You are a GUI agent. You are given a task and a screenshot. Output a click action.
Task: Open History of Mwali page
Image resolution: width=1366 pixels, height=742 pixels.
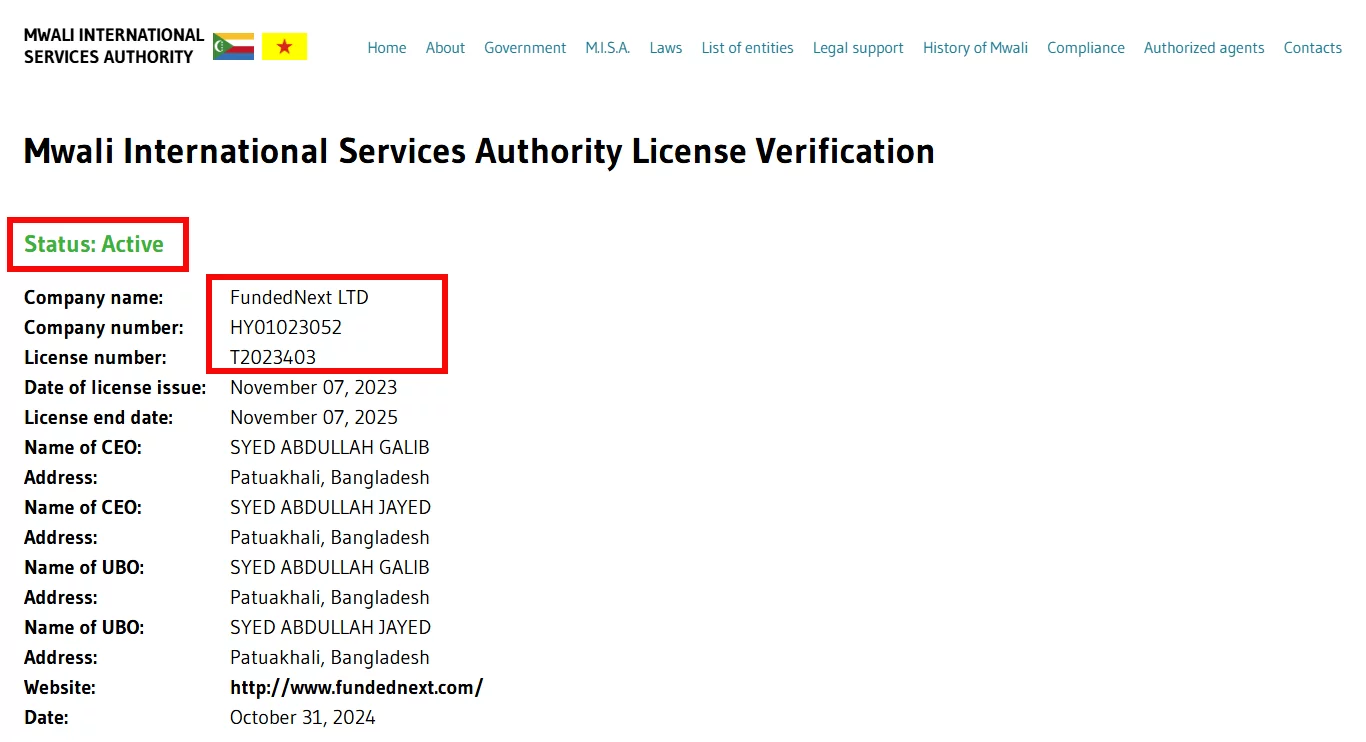pos(975,47)
